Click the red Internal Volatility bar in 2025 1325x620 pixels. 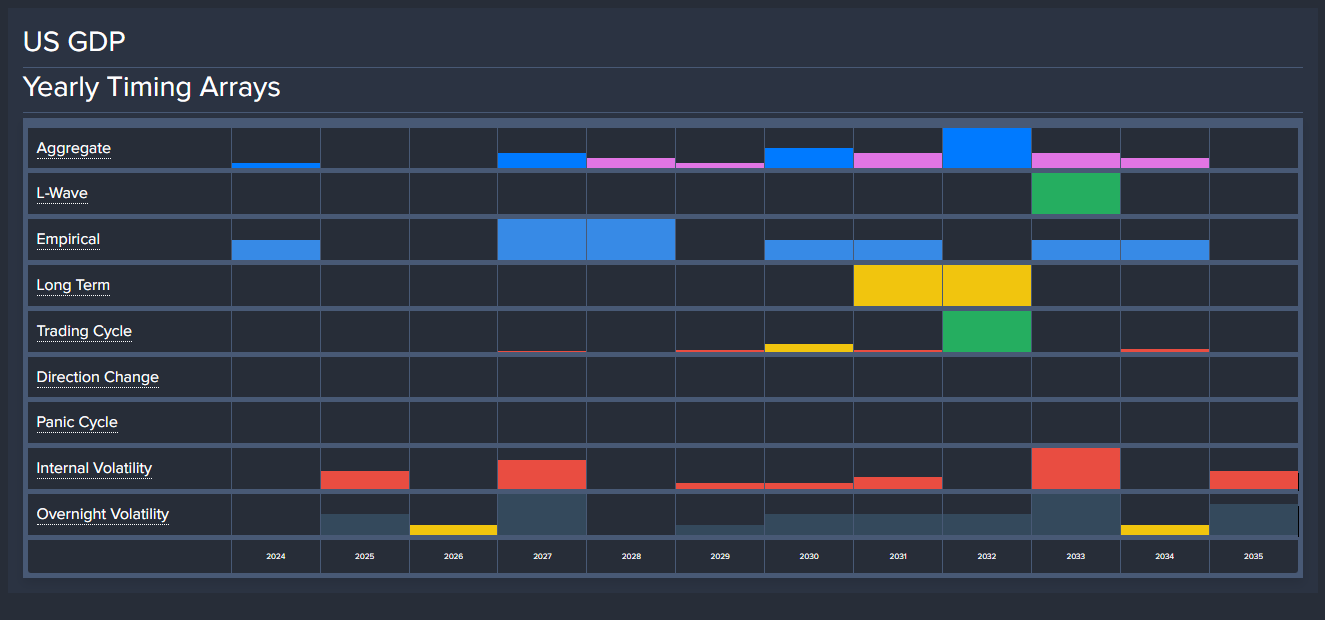click(364, 480)
